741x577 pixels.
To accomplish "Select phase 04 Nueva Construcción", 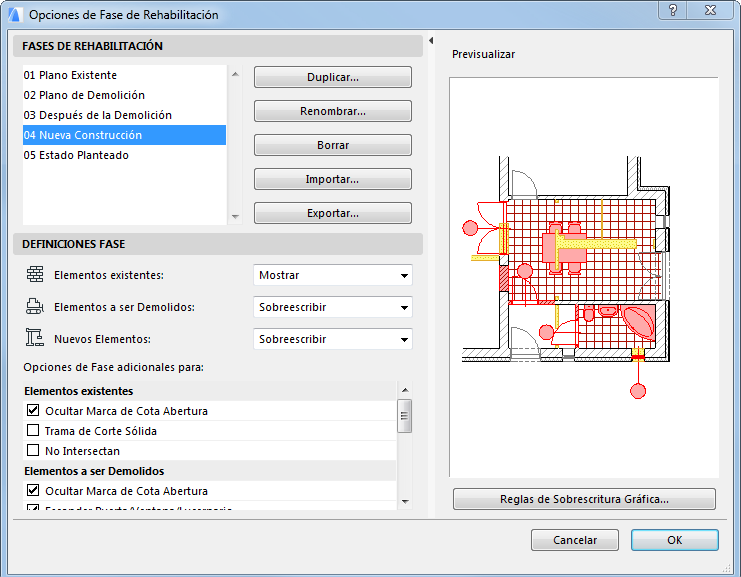I will tap(124, 135).
